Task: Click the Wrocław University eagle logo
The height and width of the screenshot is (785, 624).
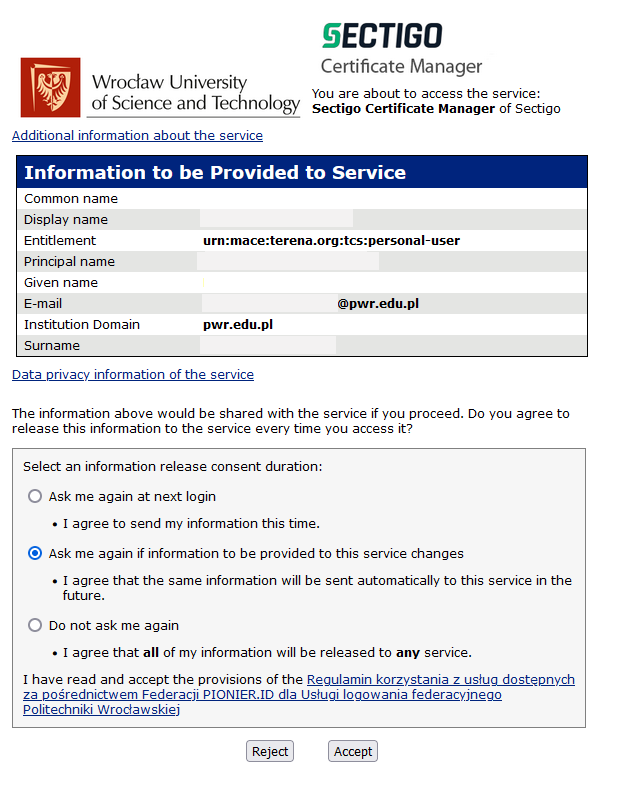Action: (x=50, y=88)
